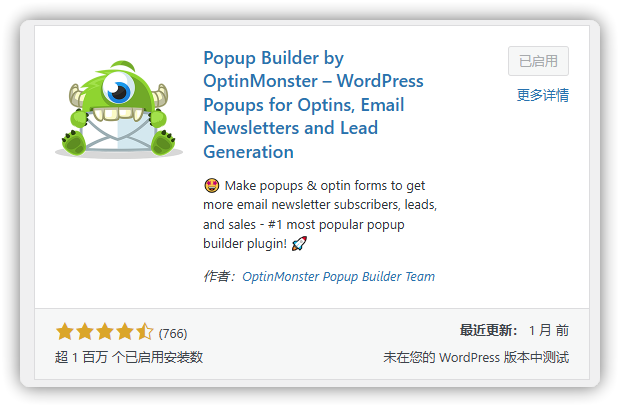Click the 超 1 百万 active installs text
620x407 pixels.
(129, 357)
